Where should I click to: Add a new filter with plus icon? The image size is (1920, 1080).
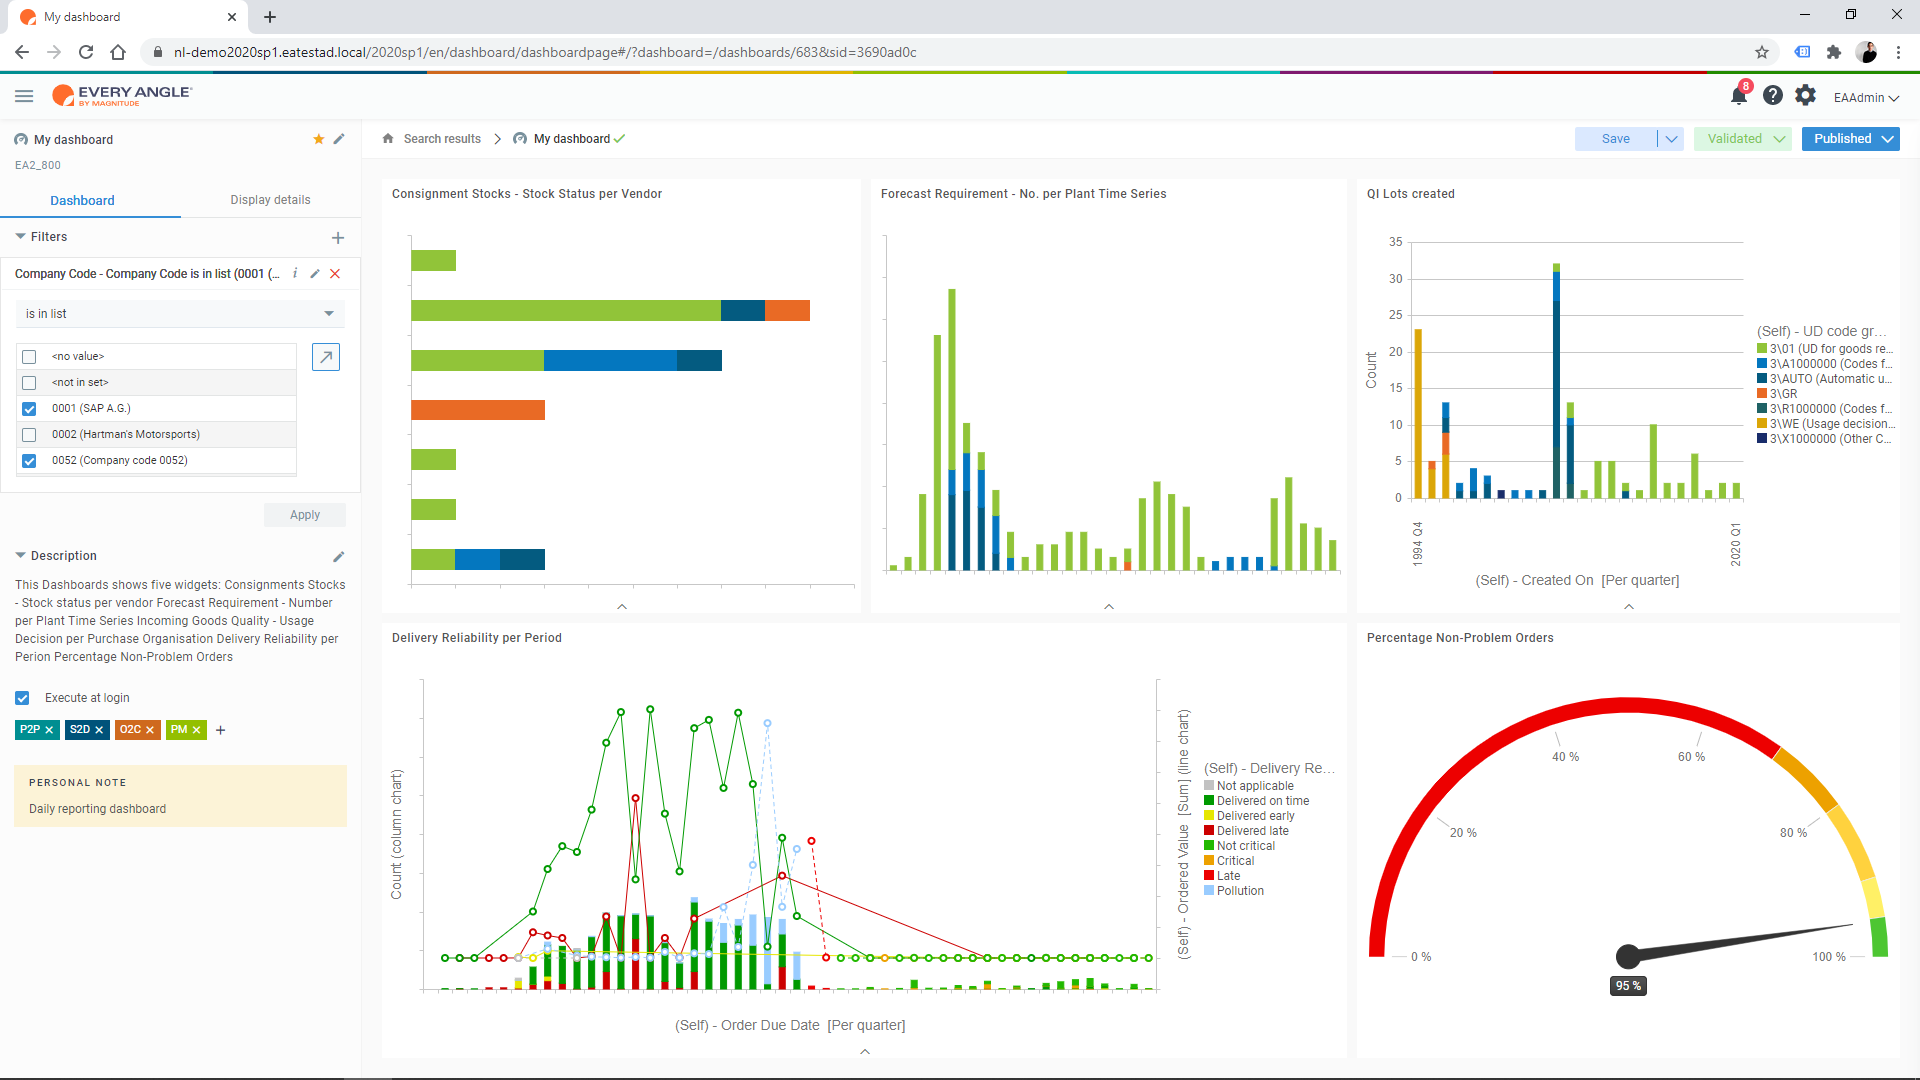click(338, 238)
